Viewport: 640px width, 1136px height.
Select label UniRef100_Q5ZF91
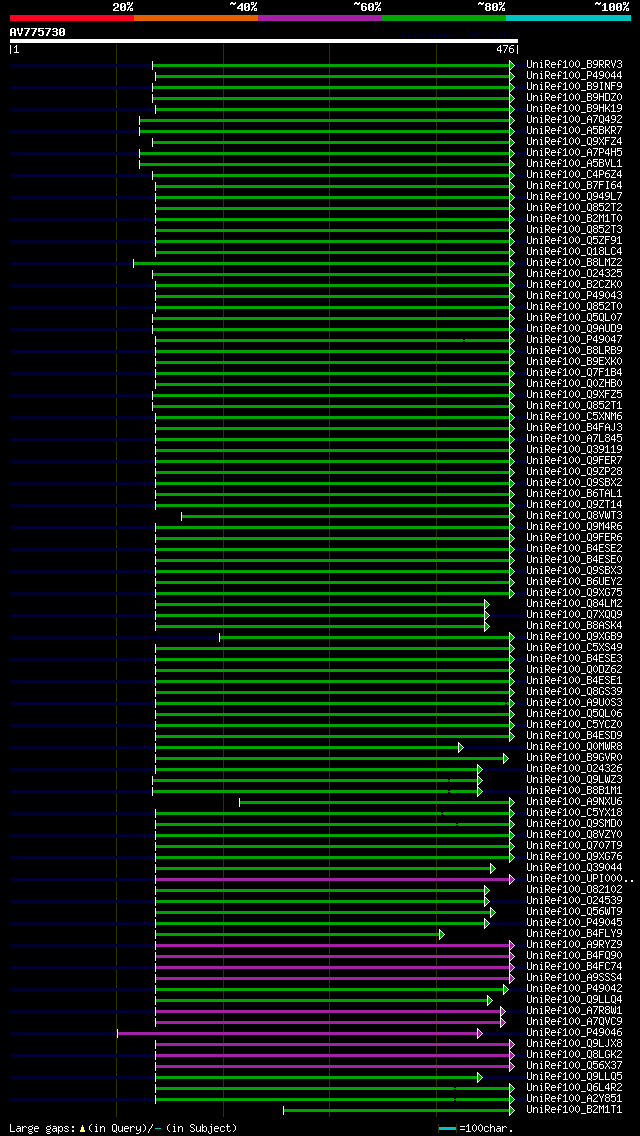pos(574,241)
